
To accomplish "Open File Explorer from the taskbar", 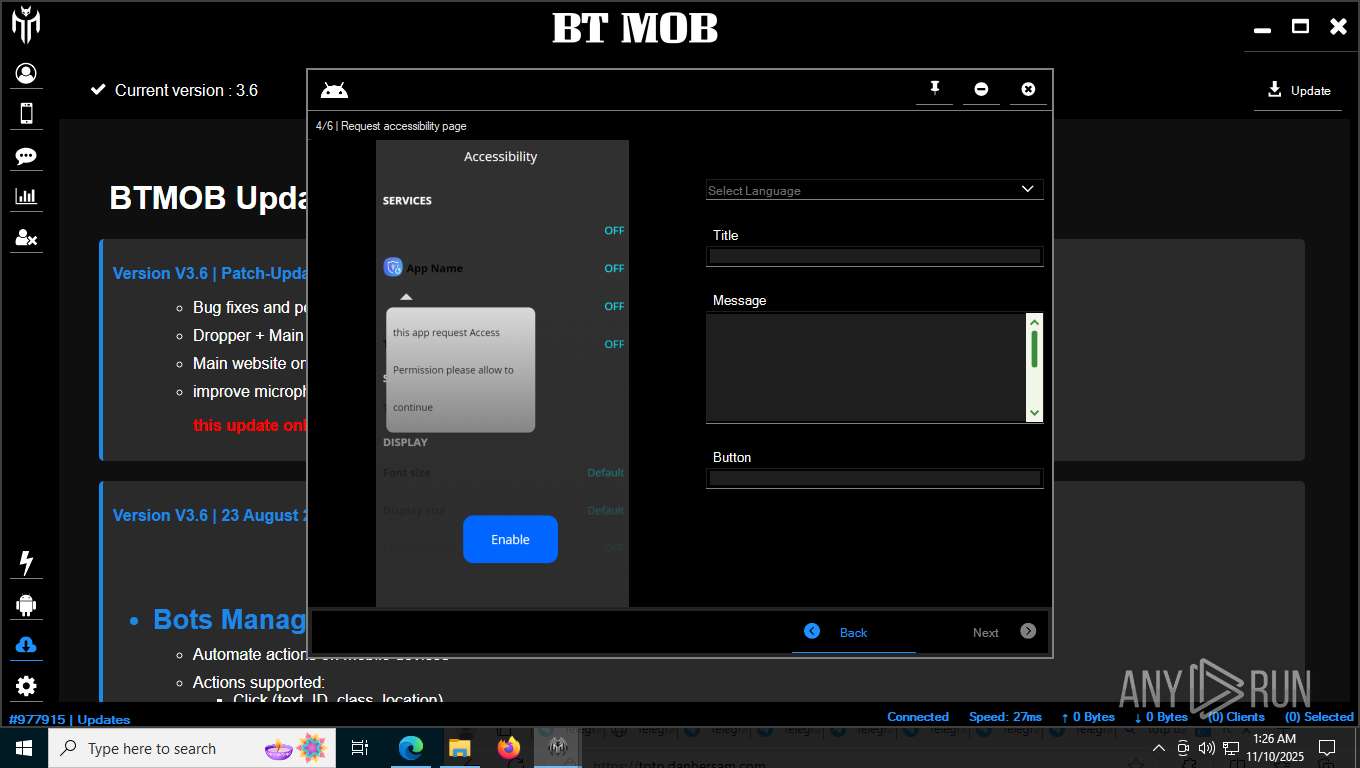I will 459,748.
